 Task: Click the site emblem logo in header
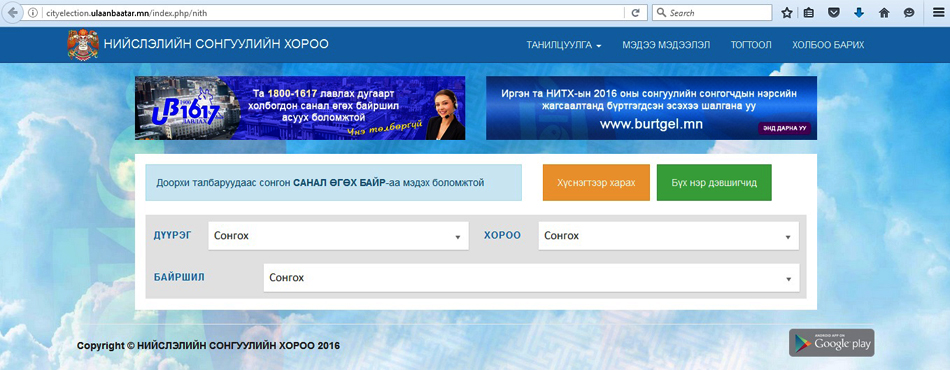tap(83, 44)
